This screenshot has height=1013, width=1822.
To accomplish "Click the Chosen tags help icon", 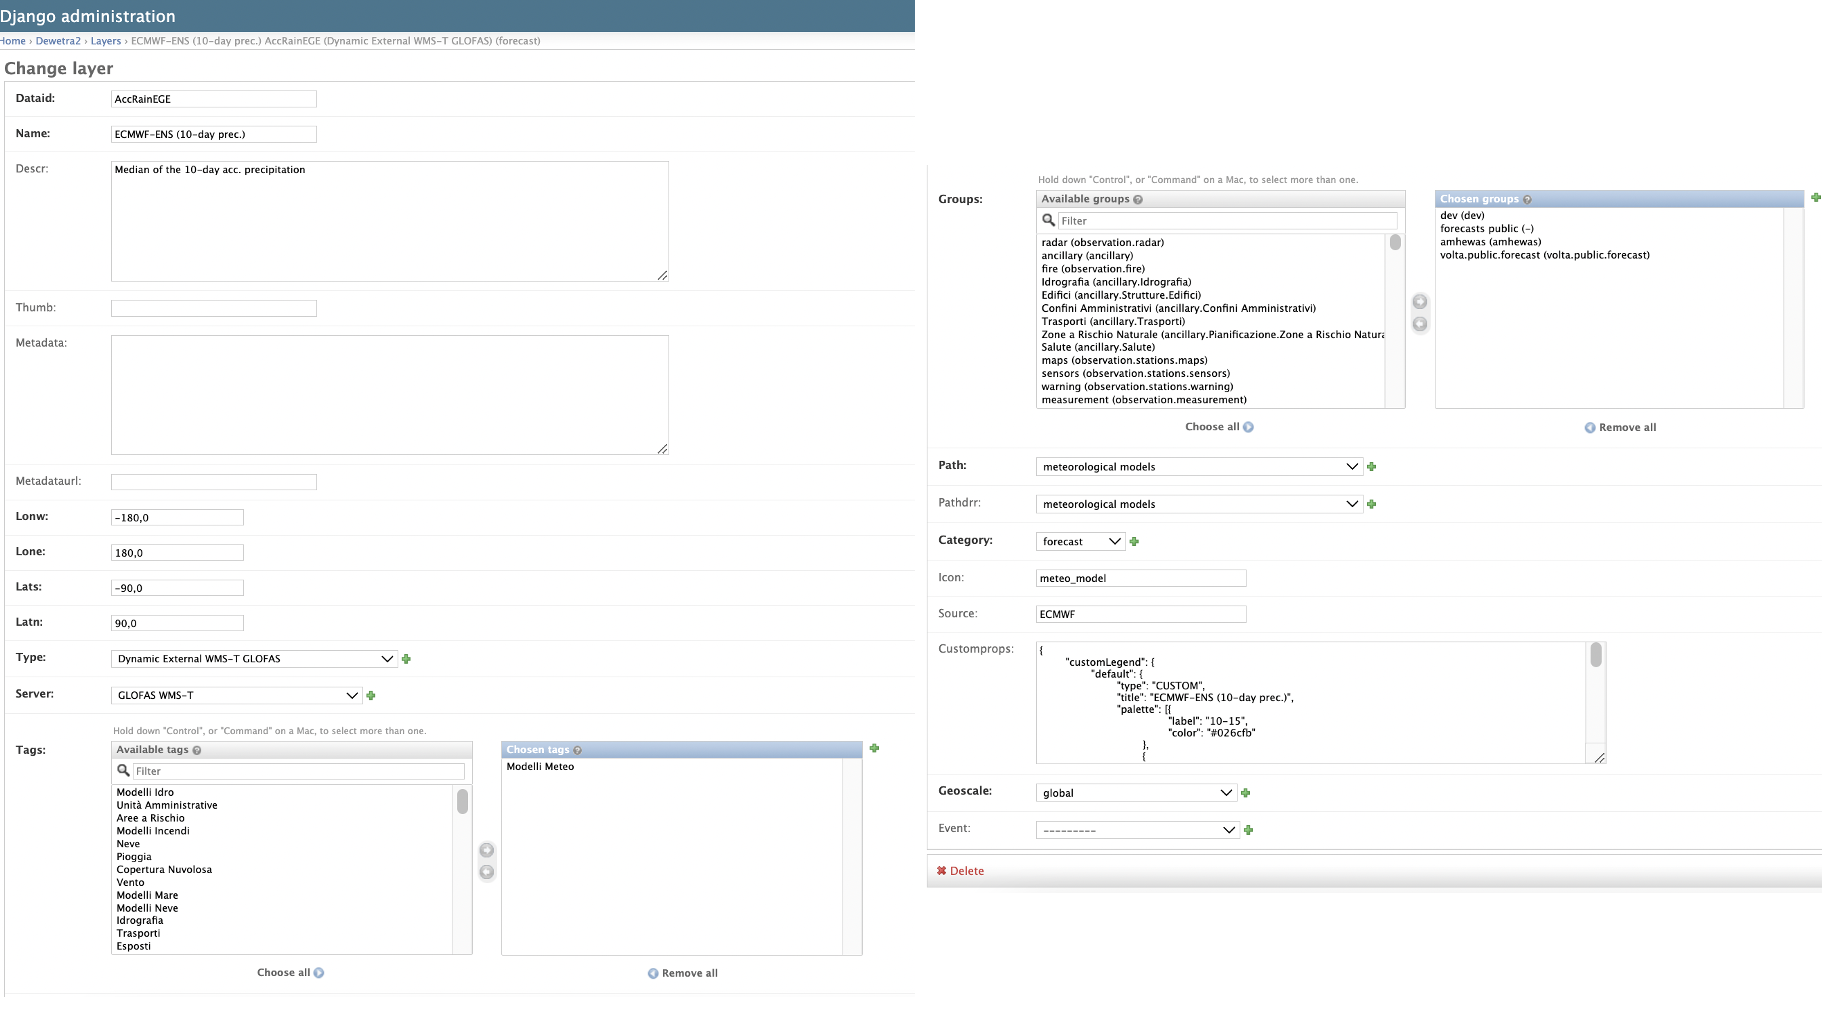I will [578, 750].
